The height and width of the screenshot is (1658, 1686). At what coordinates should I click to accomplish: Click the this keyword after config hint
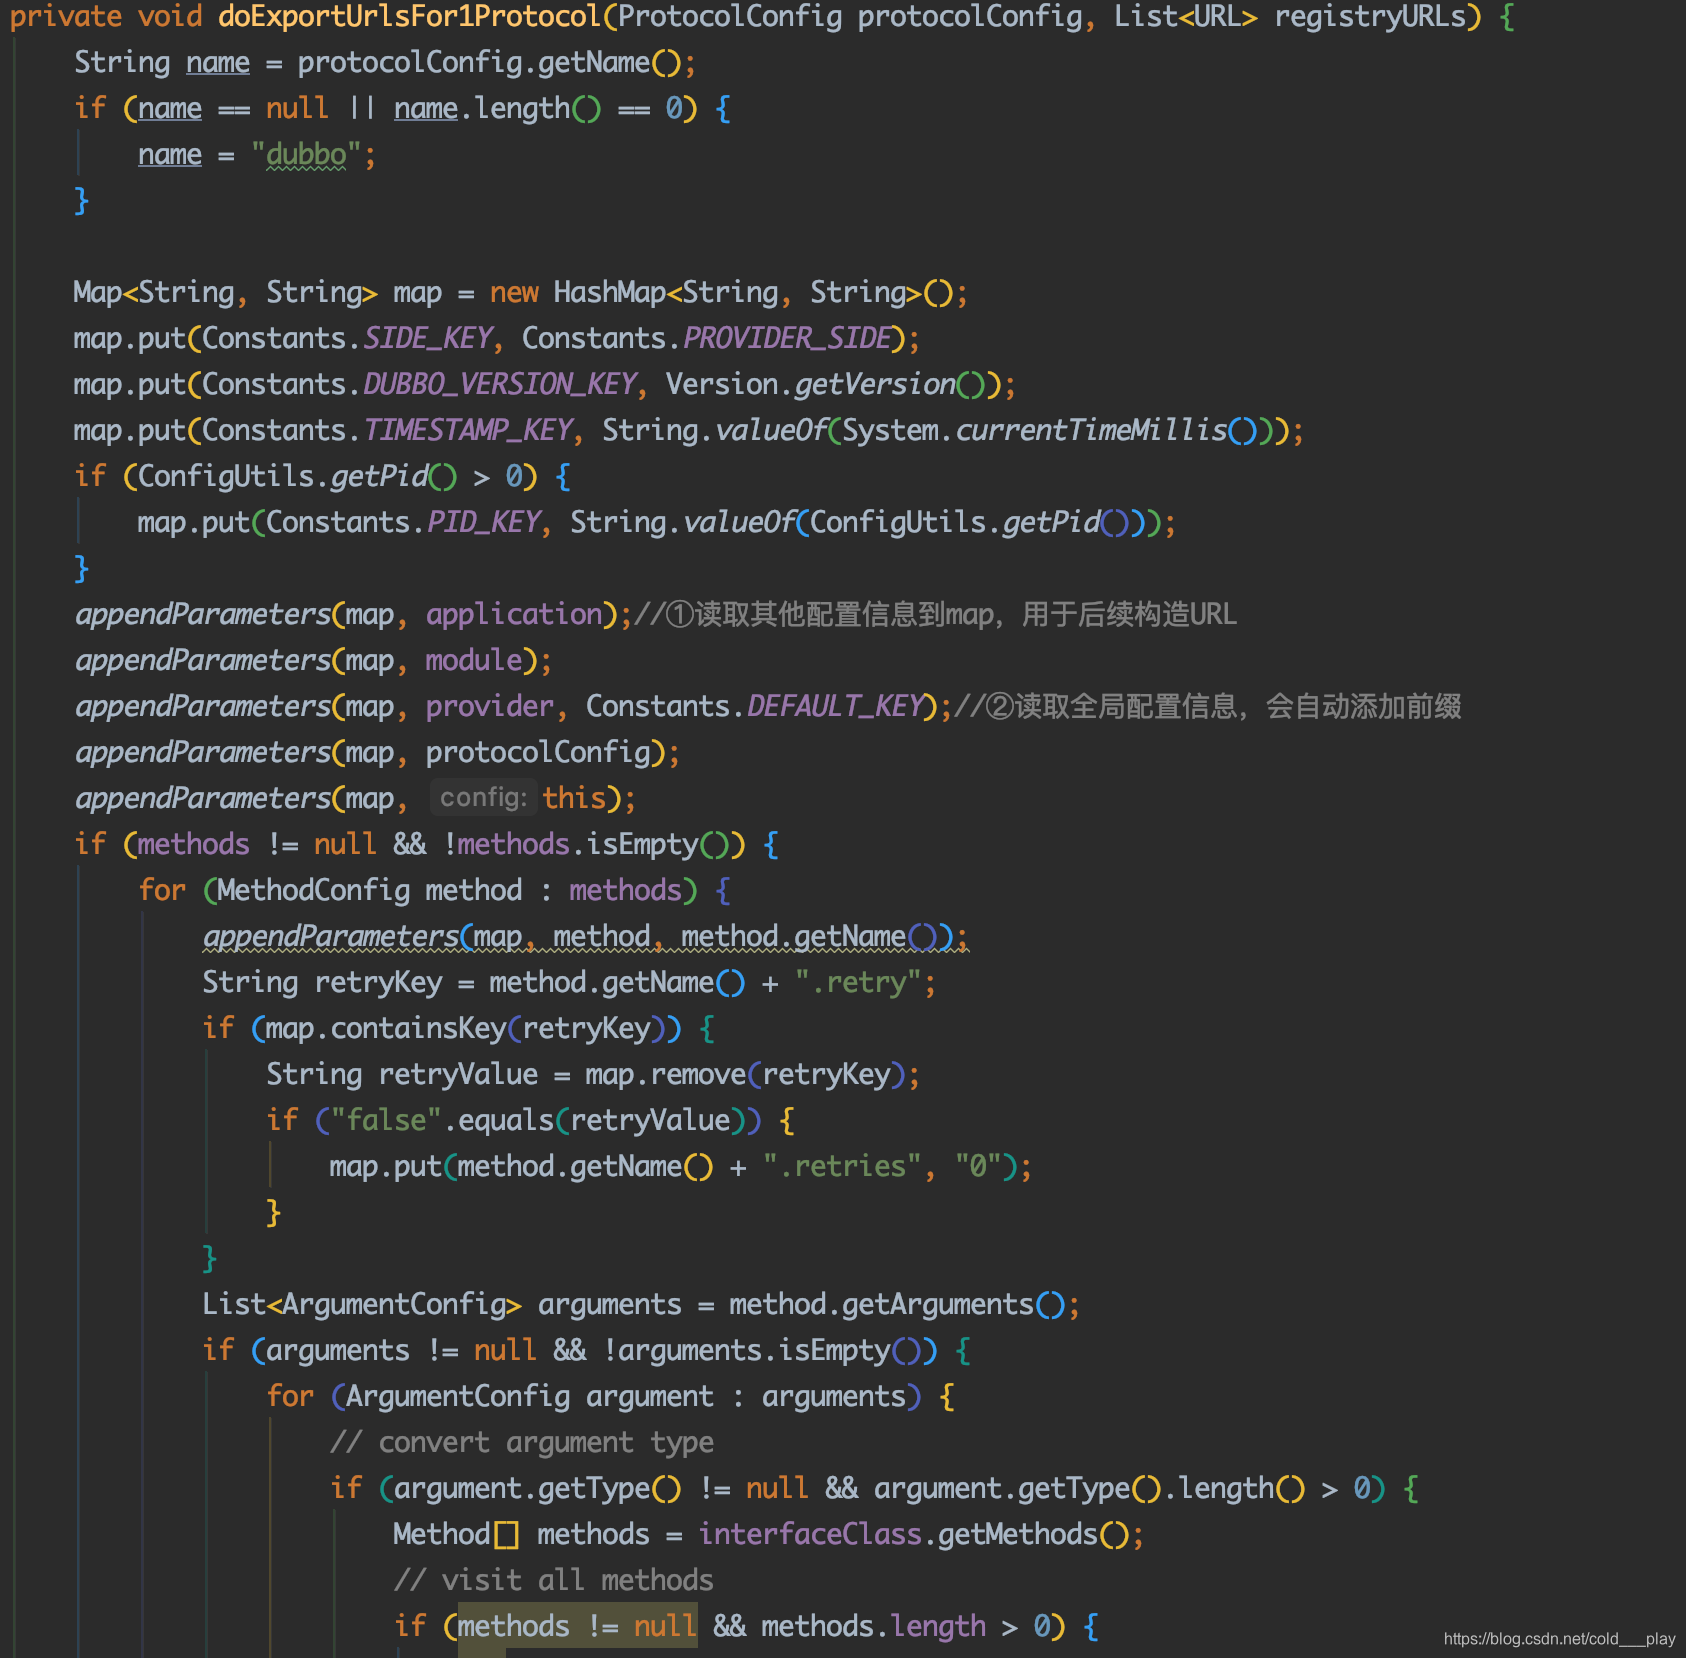[575, 799]
